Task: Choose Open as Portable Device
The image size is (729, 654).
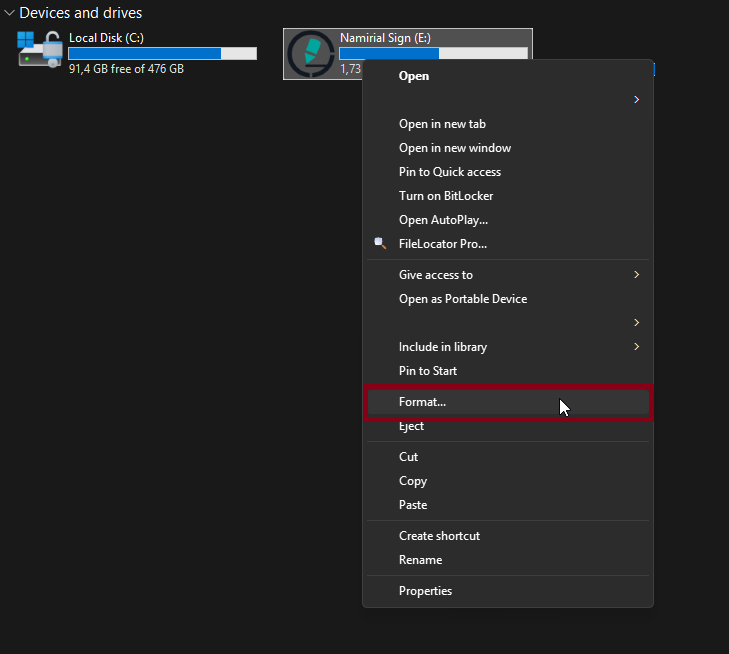Action: 462,299
